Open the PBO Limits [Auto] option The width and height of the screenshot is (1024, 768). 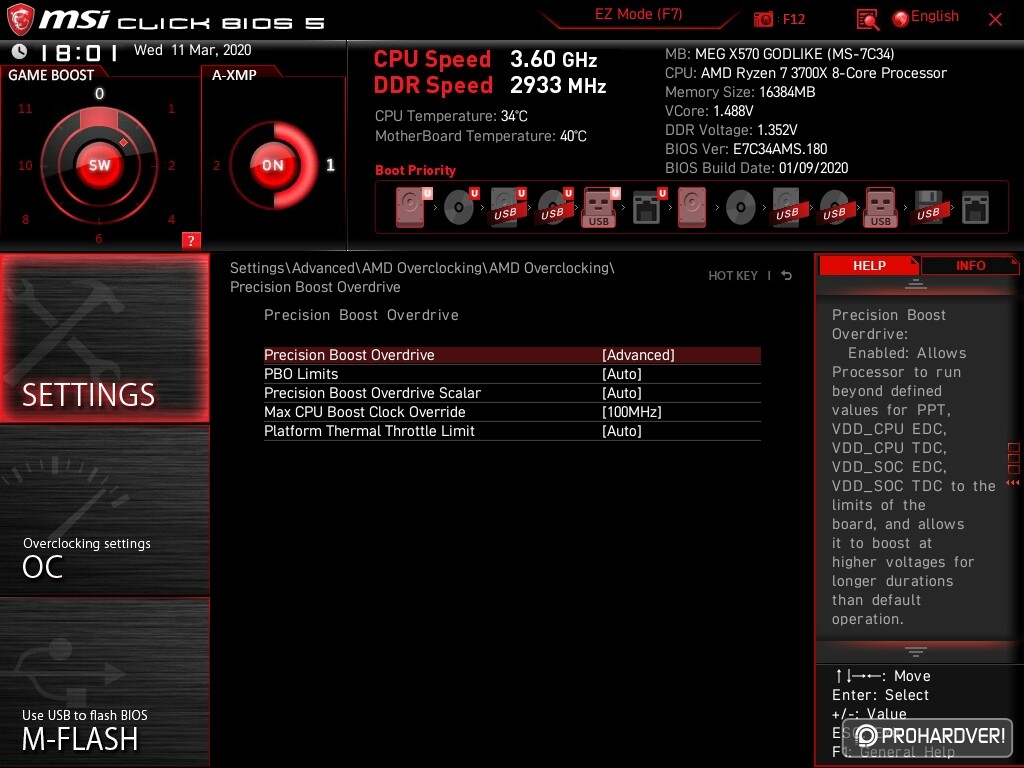click(512, 374)
